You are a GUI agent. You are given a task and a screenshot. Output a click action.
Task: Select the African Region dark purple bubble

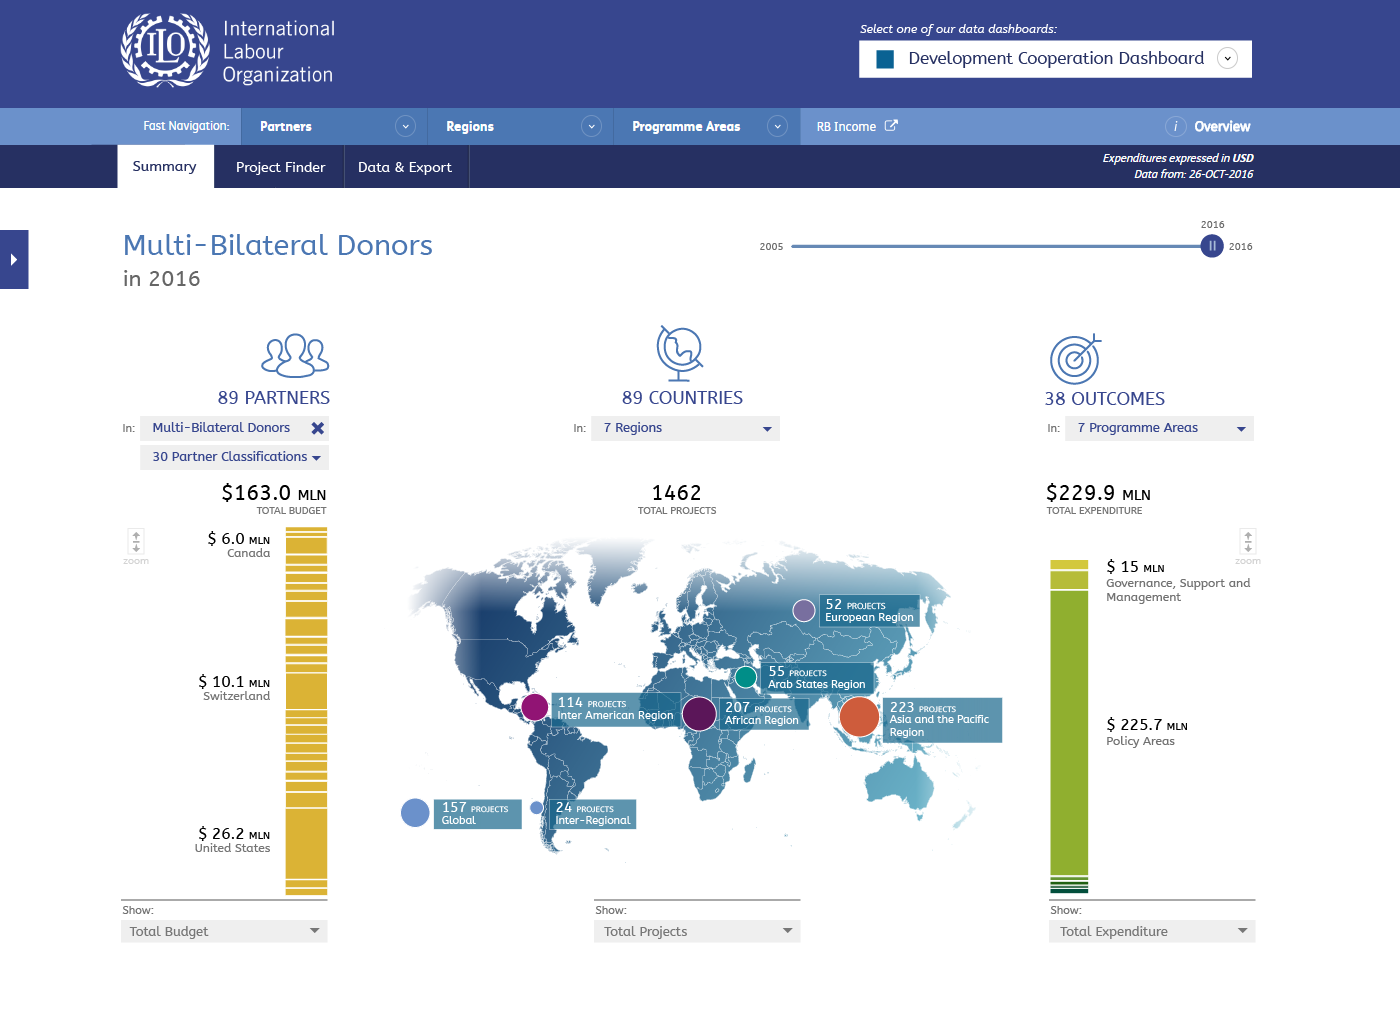coord(700,714)
